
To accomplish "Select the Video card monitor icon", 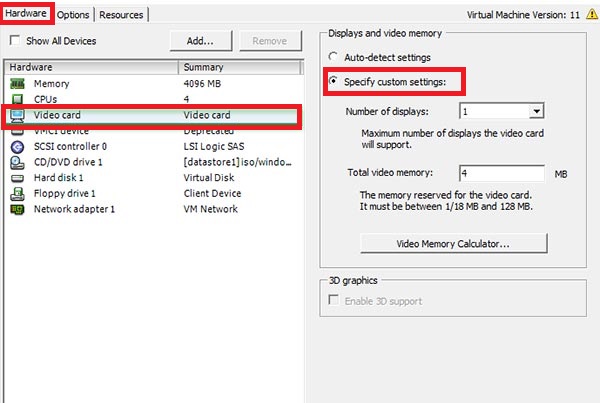I will 17,115.
